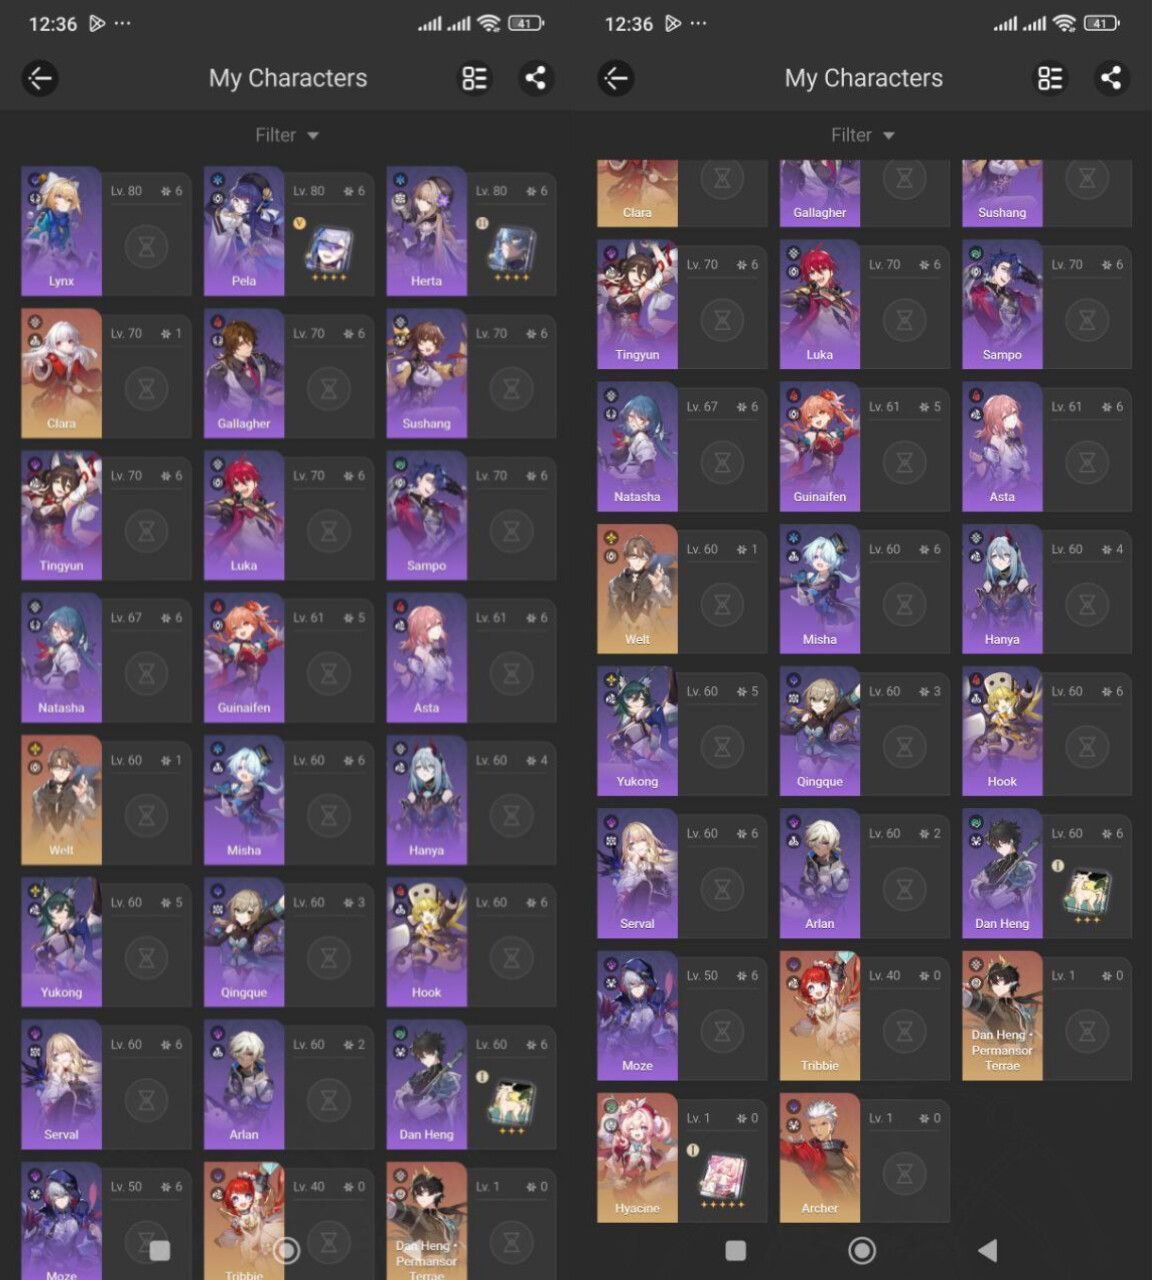Choose Qingque in the left screenshot
The width and height of the screenshot is (1152, 1280).
tap(289, 942)
